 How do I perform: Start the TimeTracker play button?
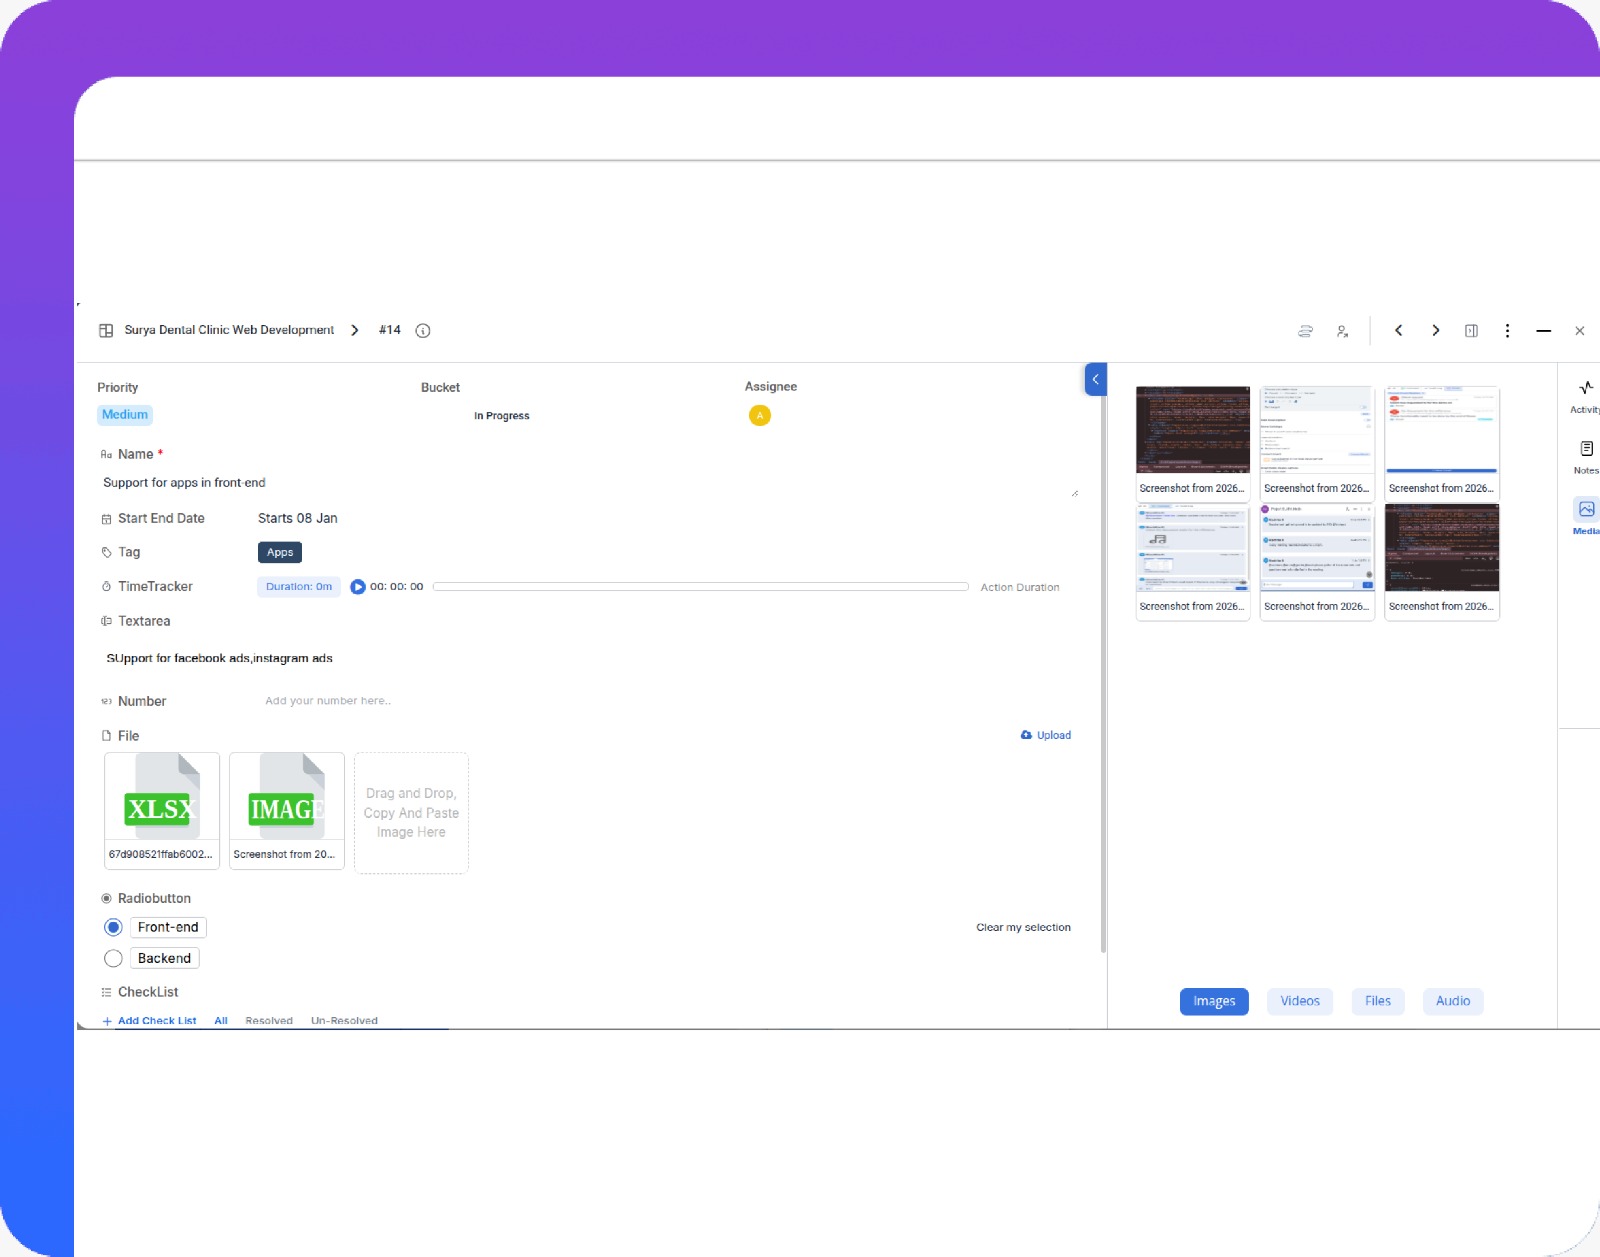pyautogui.click(x=358, y=587)
